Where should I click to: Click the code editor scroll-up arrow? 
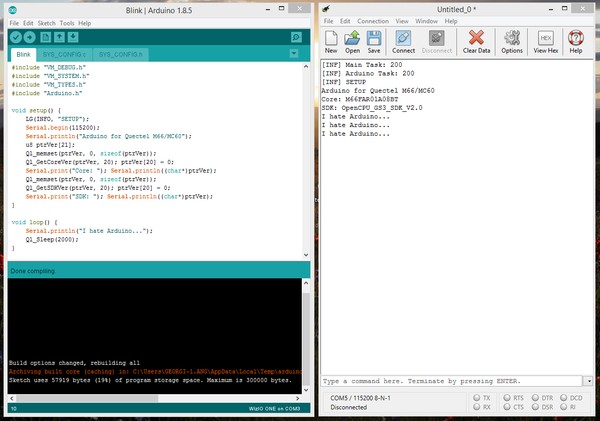click(x=306, y=67)
